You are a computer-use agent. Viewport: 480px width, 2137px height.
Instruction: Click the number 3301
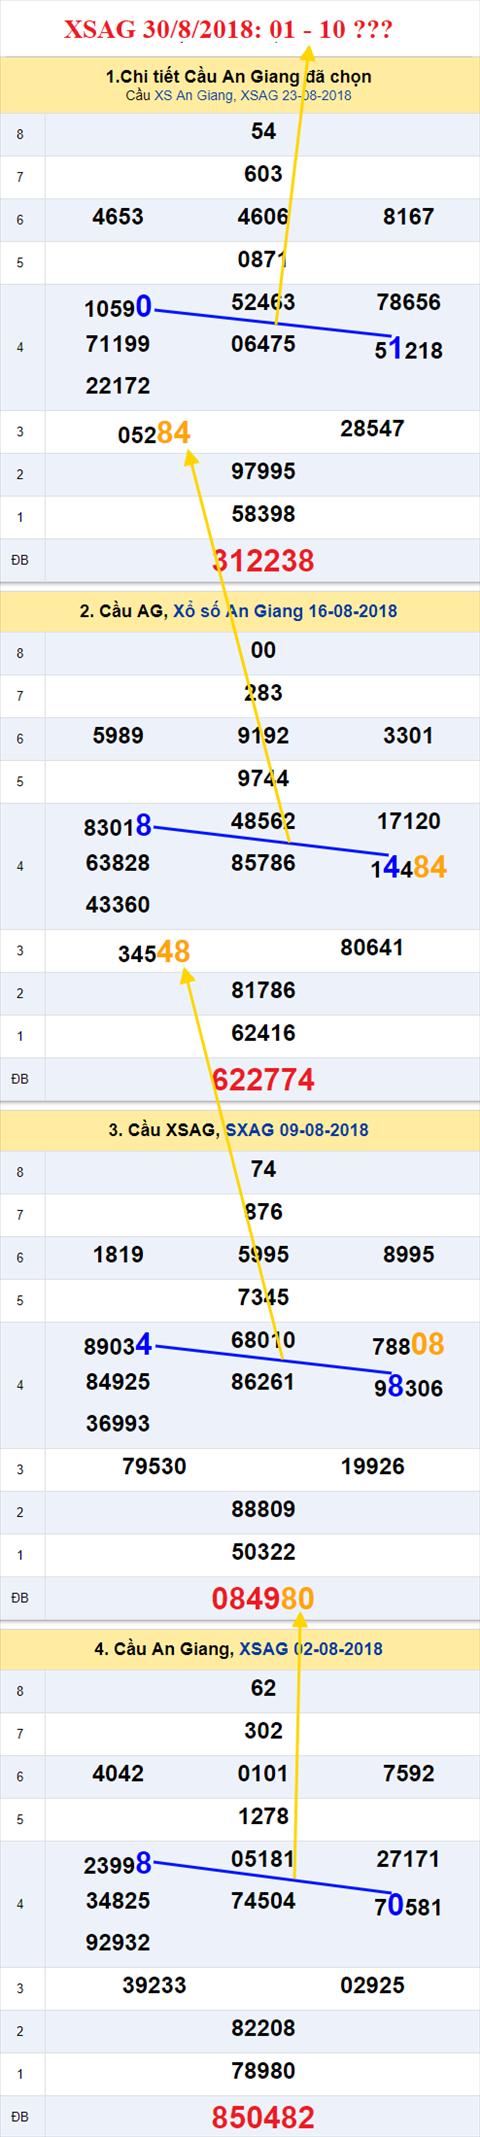(409, 736)
